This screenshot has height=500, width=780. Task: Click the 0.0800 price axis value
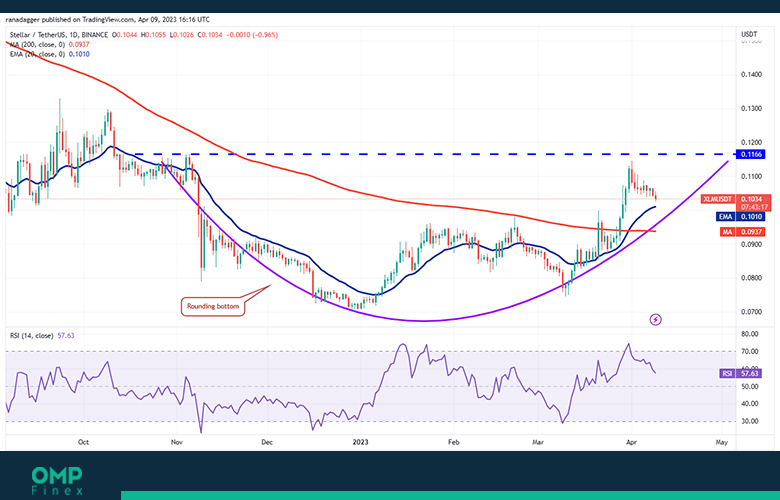751,278
